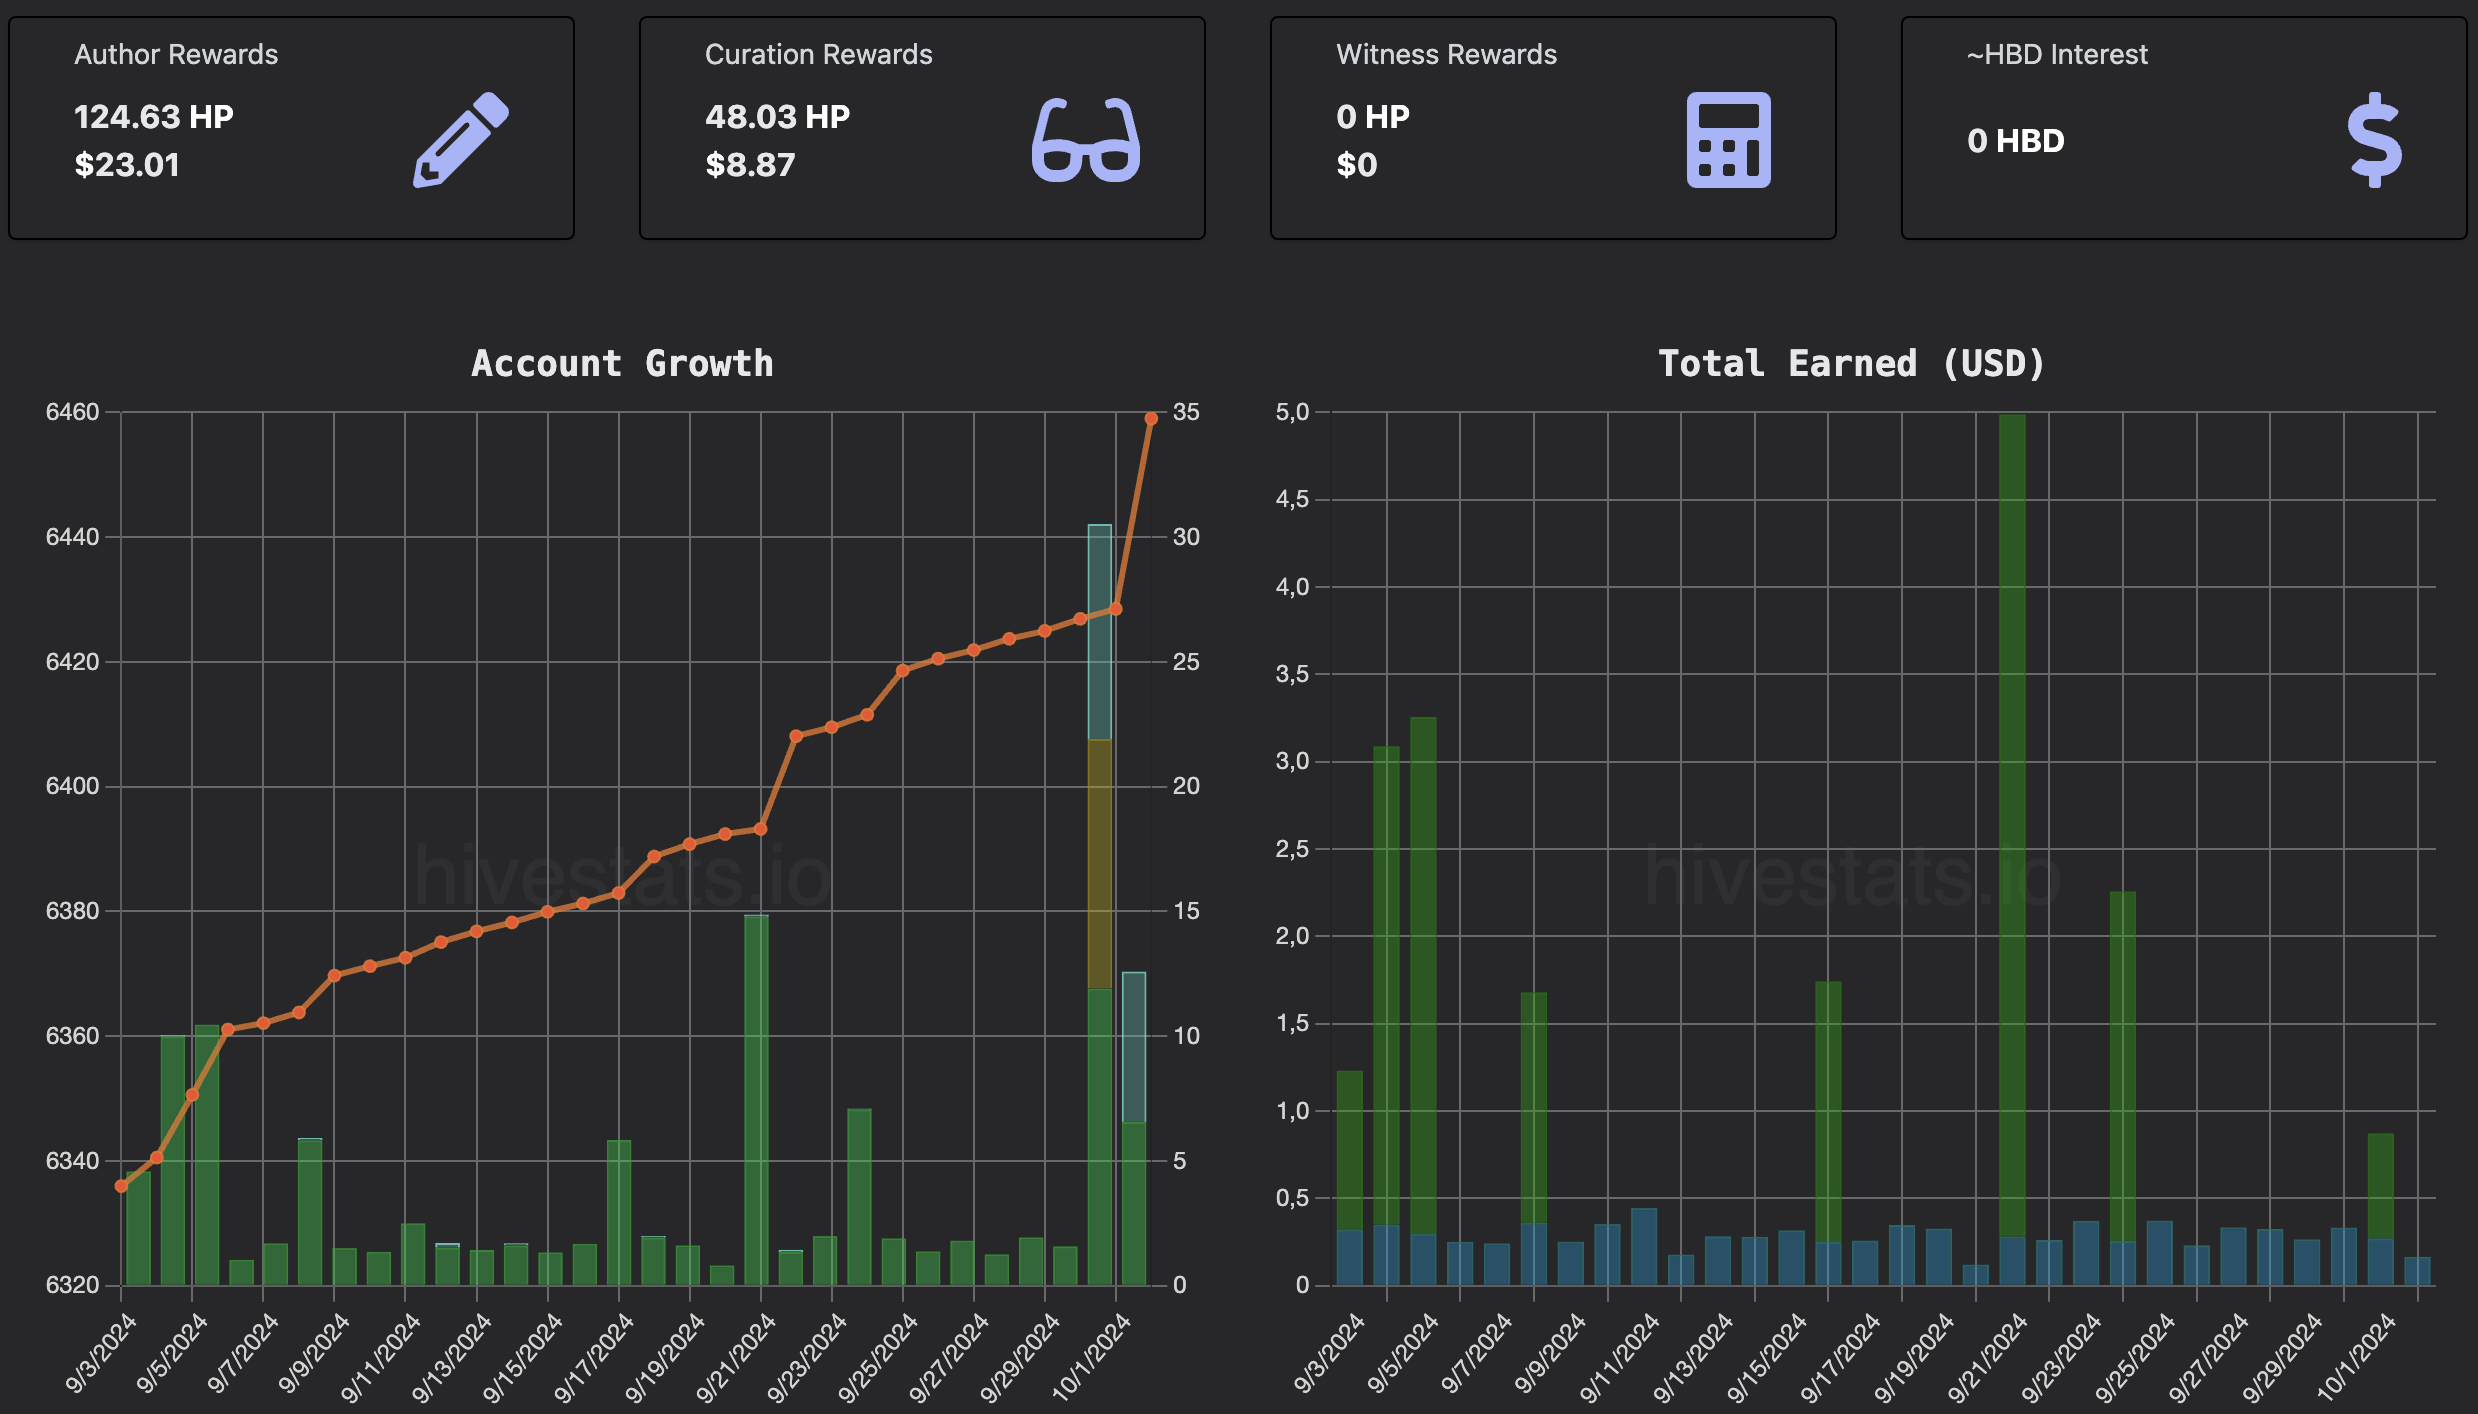Click the first line point at 9/3/2024
2478x1414 pixels.
pos(121,1186)
